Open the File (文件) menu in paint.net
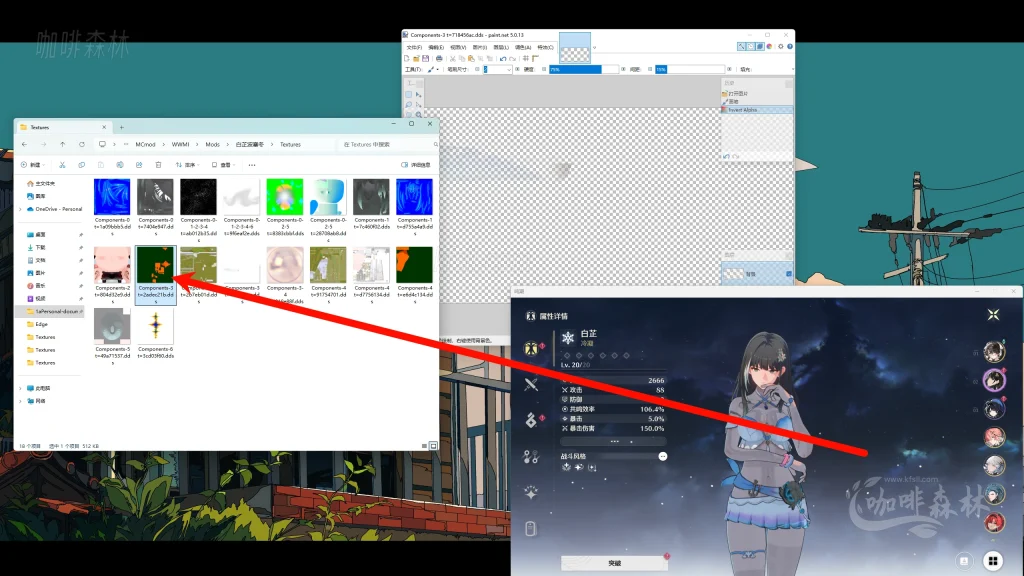This screenshot has width=1024, height=576. [414, 47]
